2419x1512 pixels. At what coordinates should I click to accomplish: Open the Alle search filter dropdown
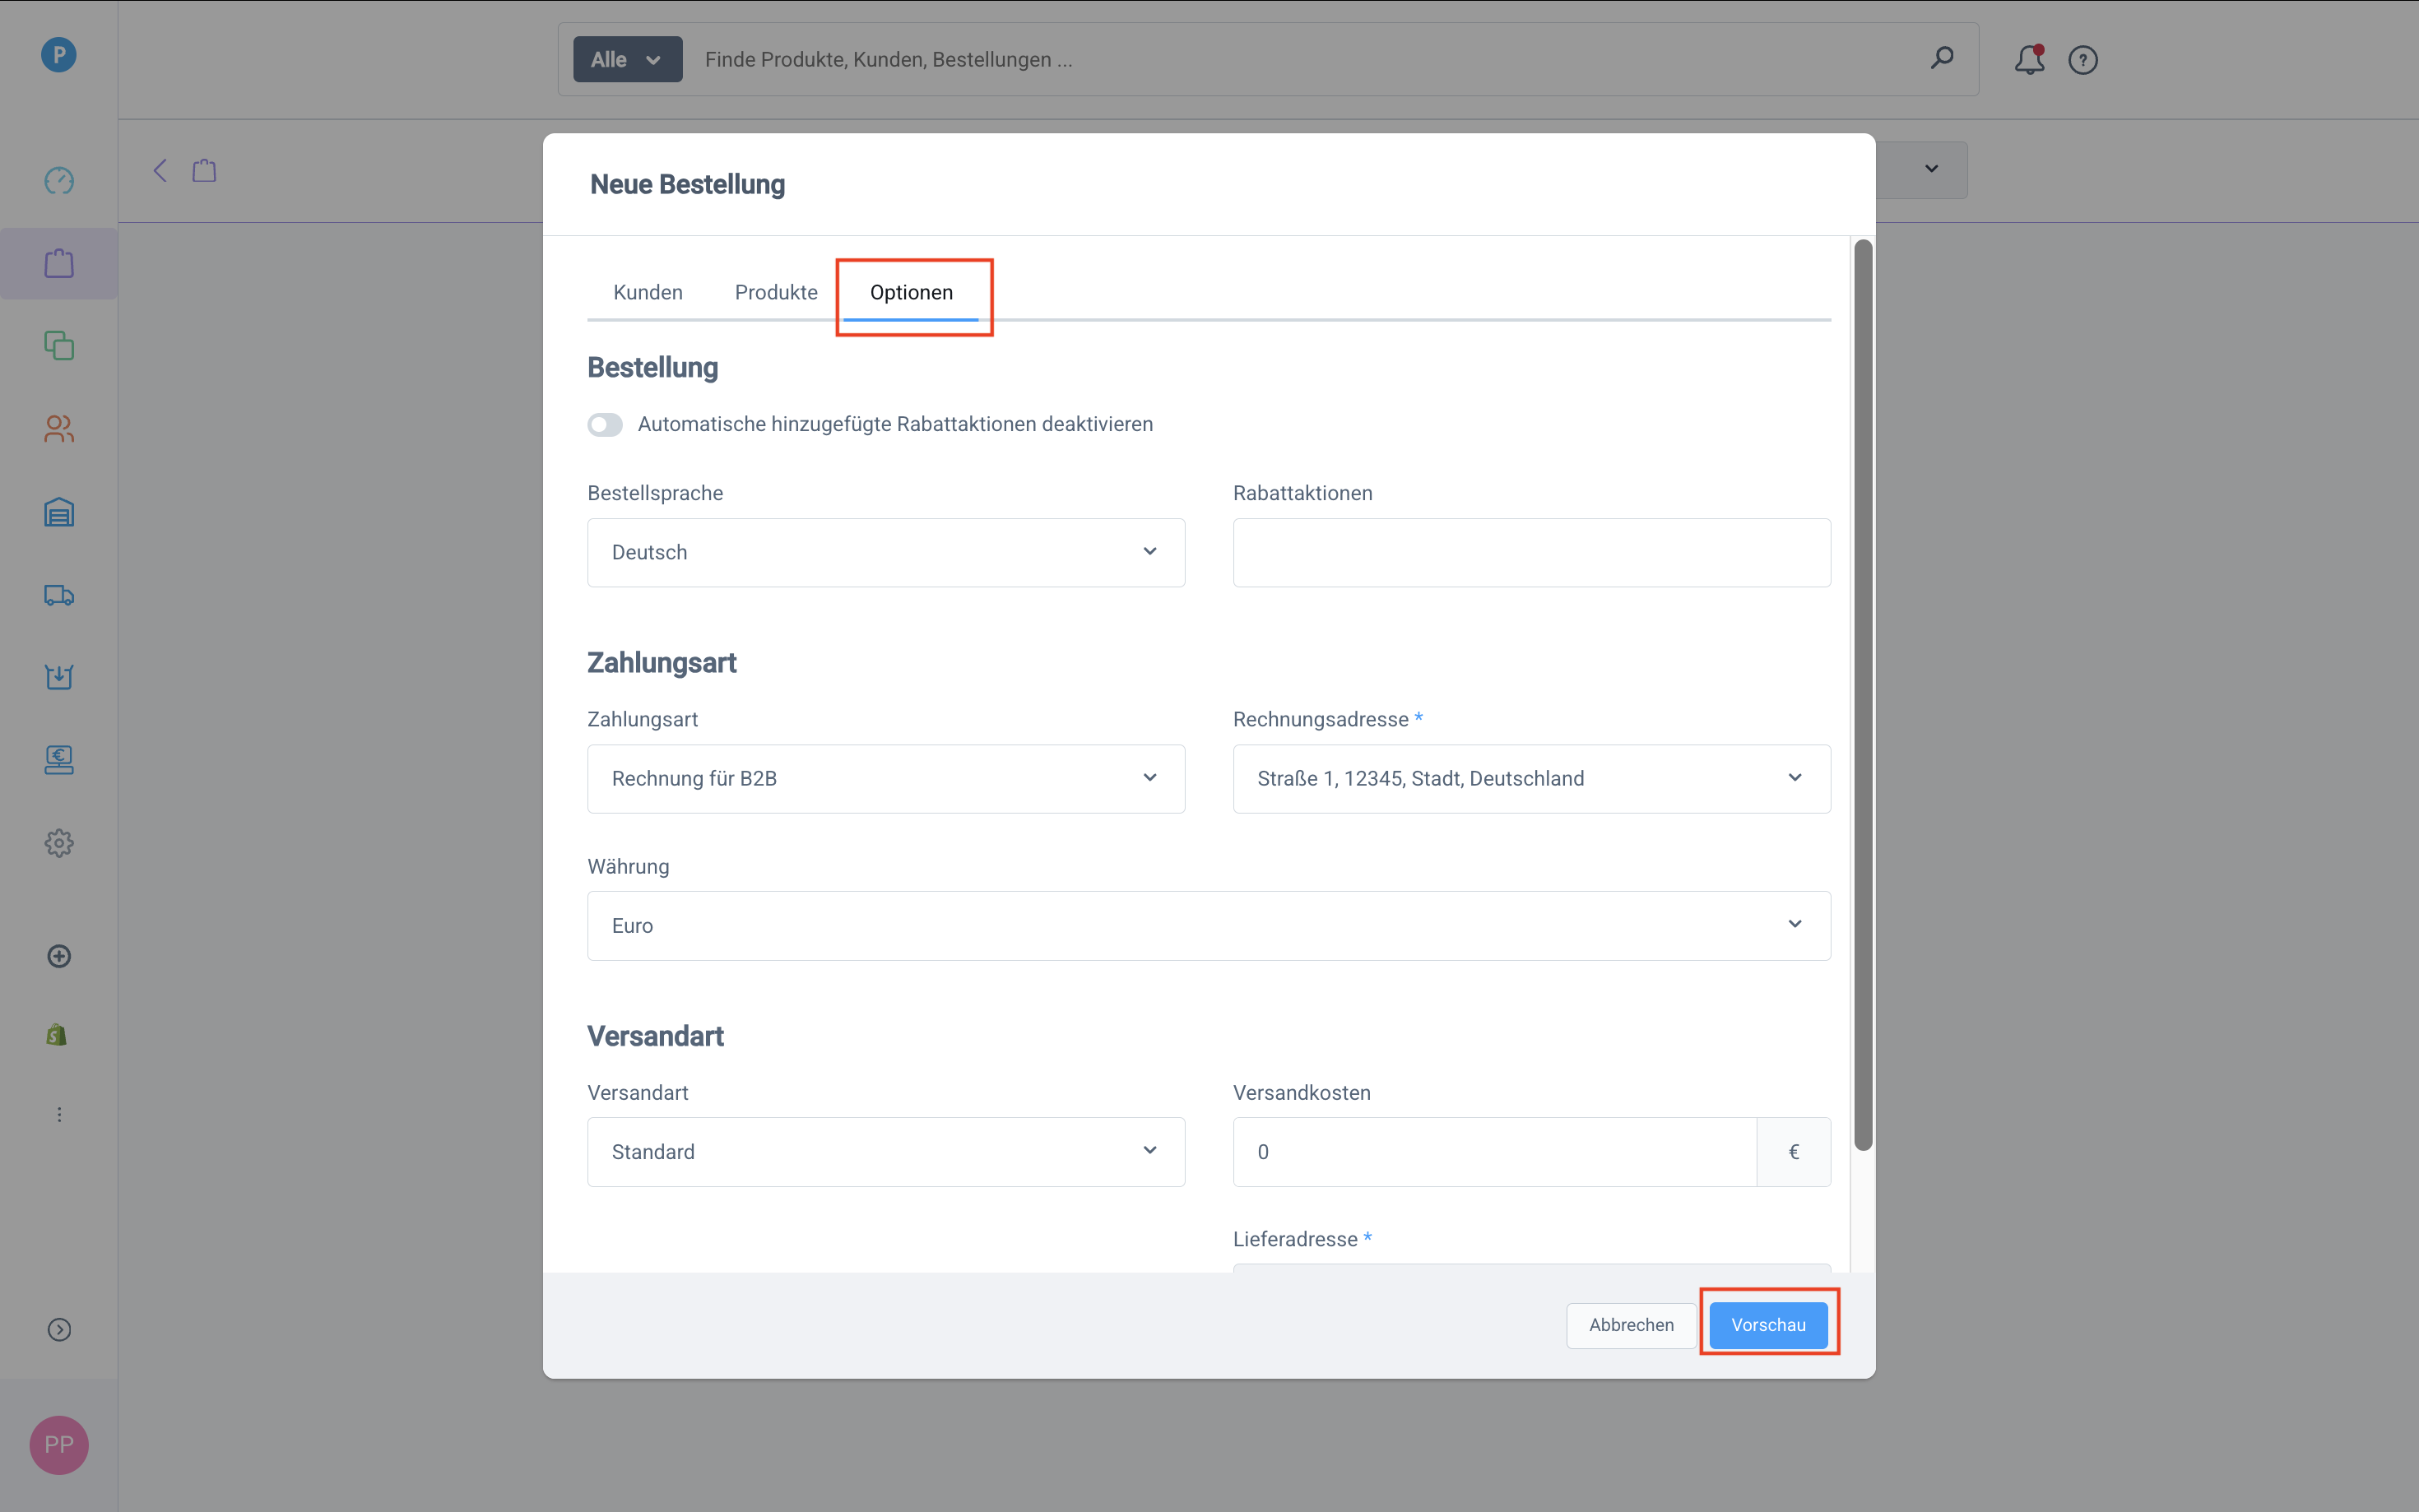pos(627,60)
